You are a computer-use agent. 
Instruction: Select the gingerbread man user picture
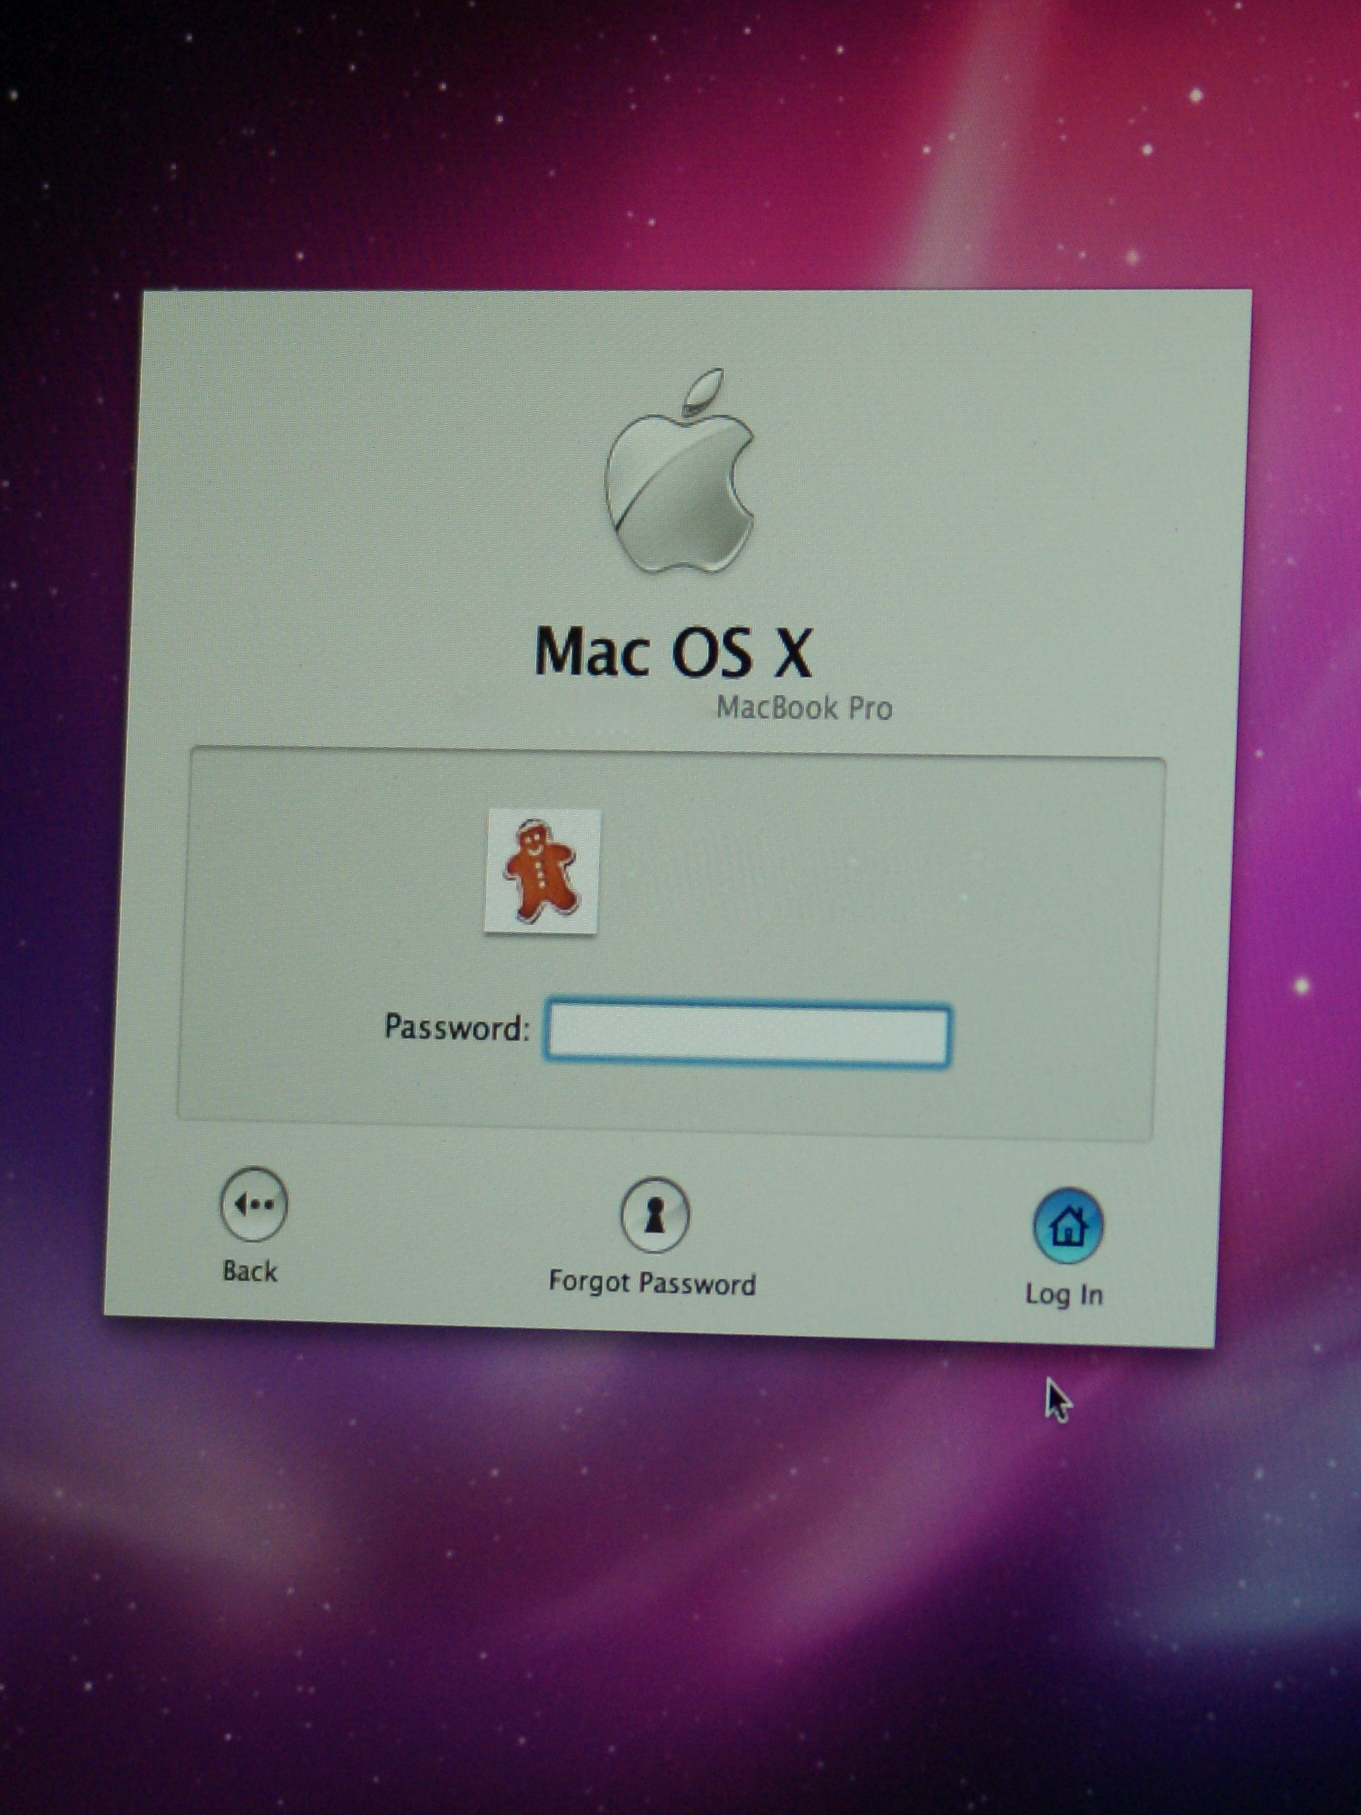pos(543,871)
